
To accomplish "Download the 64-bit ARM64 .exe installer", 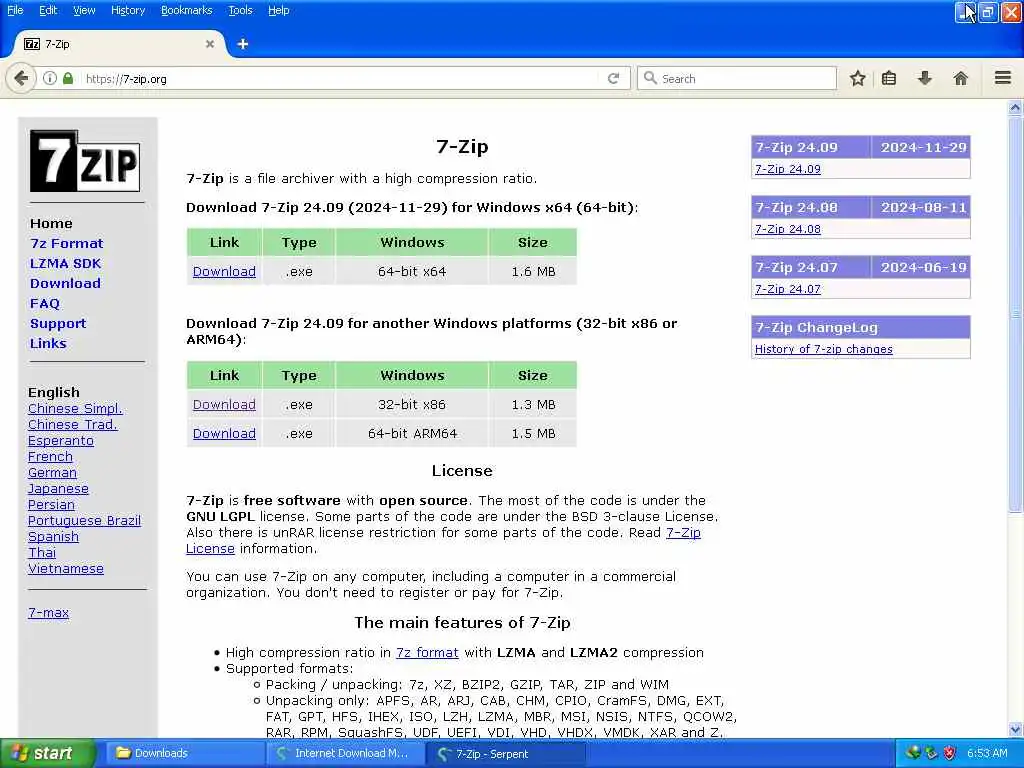I will (x=224, y=433).
